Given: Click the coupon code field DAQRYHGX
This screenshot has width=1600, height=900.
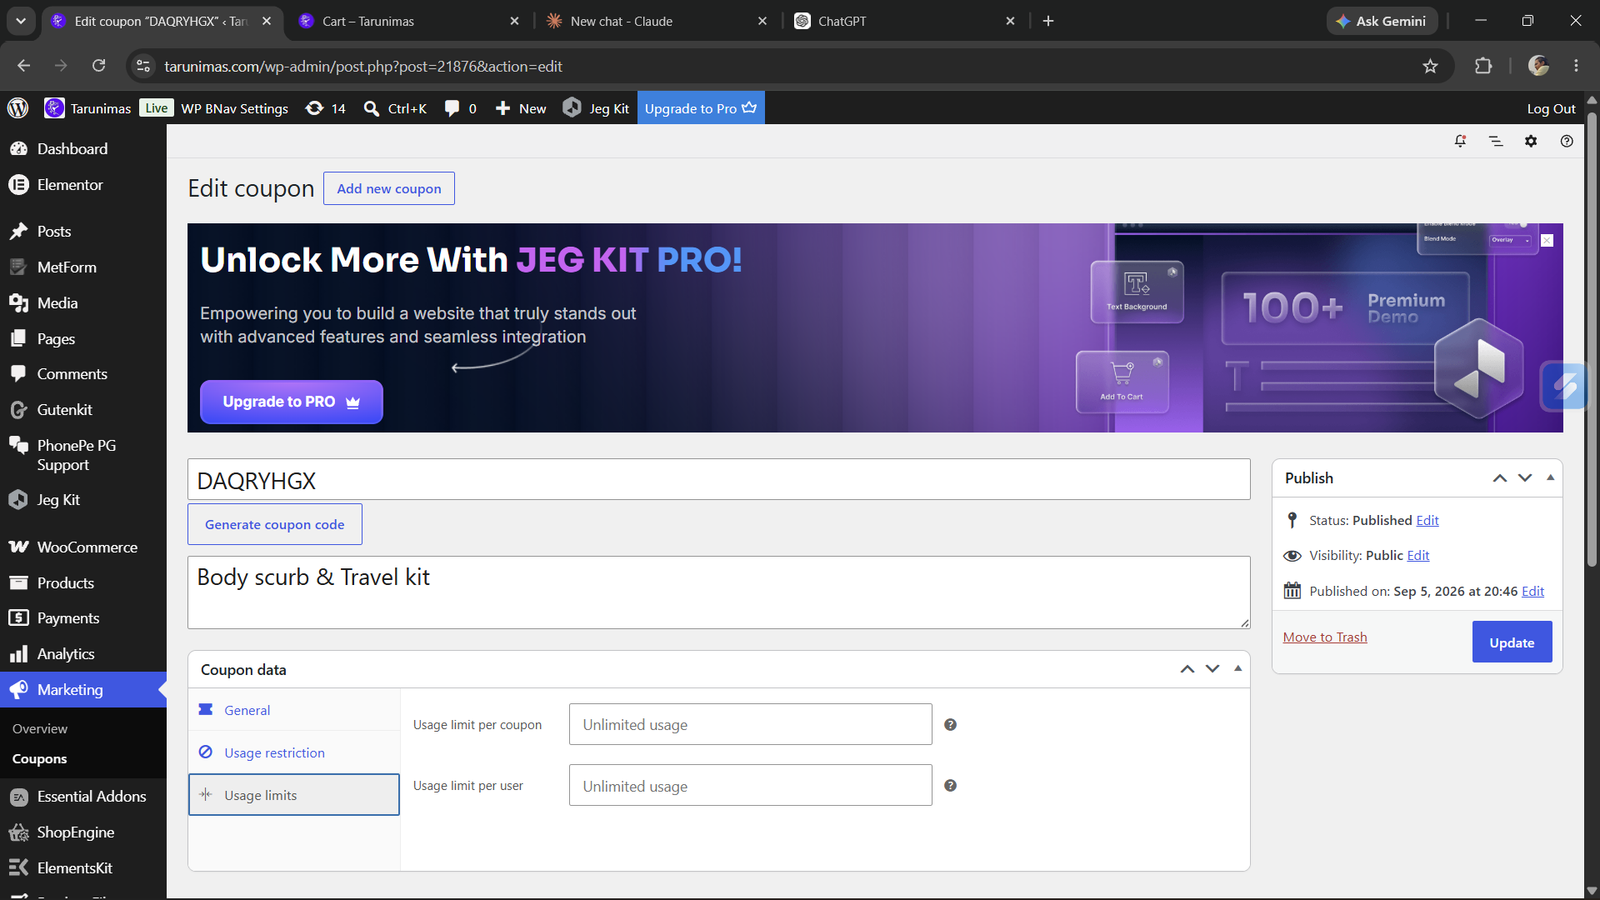Looking at the screenshot, I should click(x=719, y=480).
